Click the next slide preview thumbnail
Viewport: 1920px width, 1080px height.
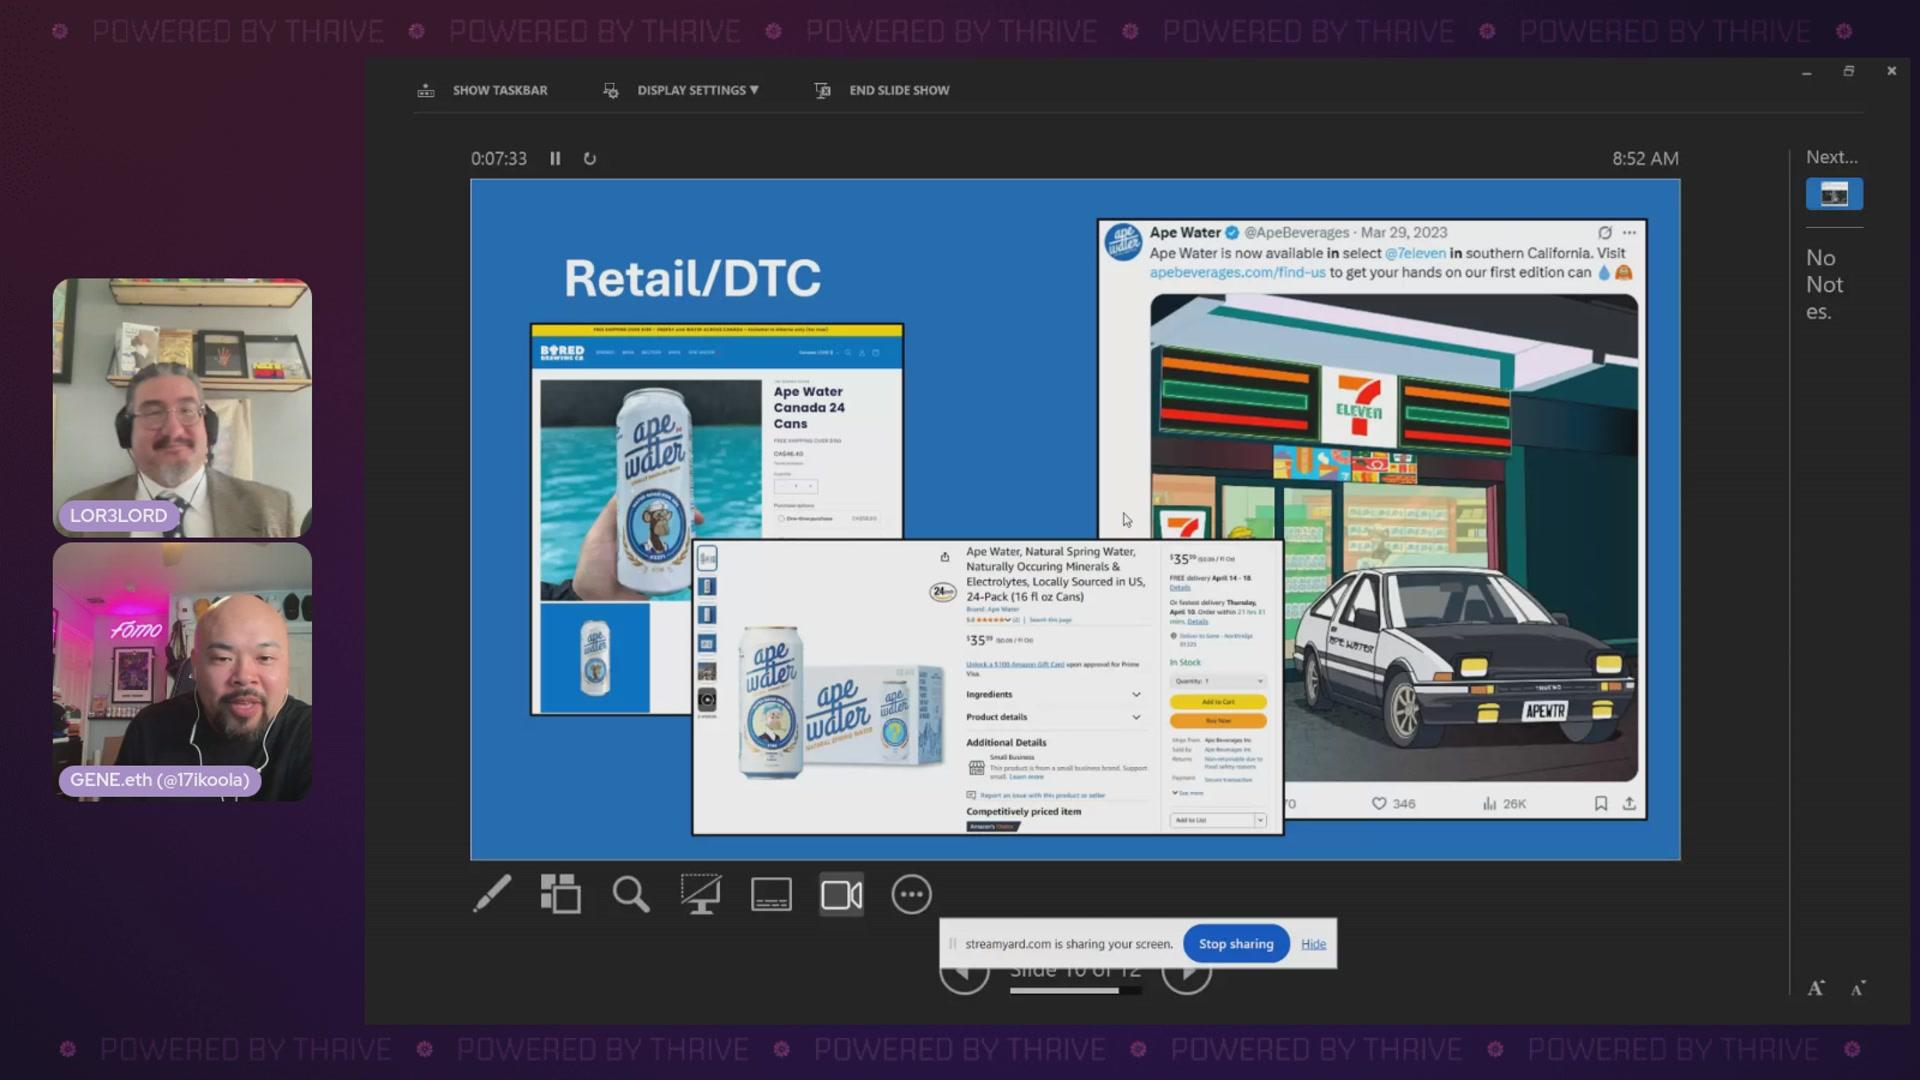click(1834, 194)
